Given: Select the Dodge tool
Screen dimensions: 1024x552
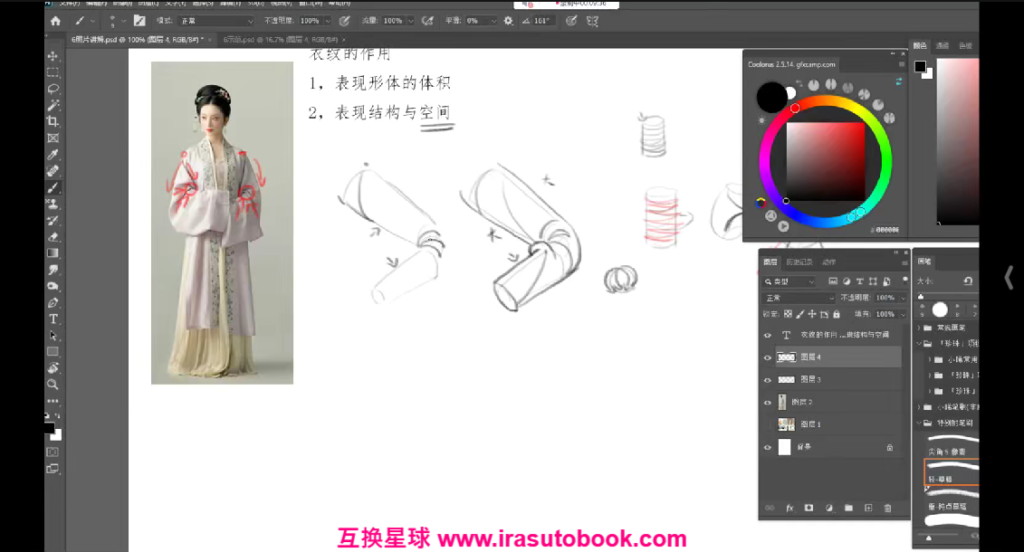Looking at the screenshot, I should point(53,286).
